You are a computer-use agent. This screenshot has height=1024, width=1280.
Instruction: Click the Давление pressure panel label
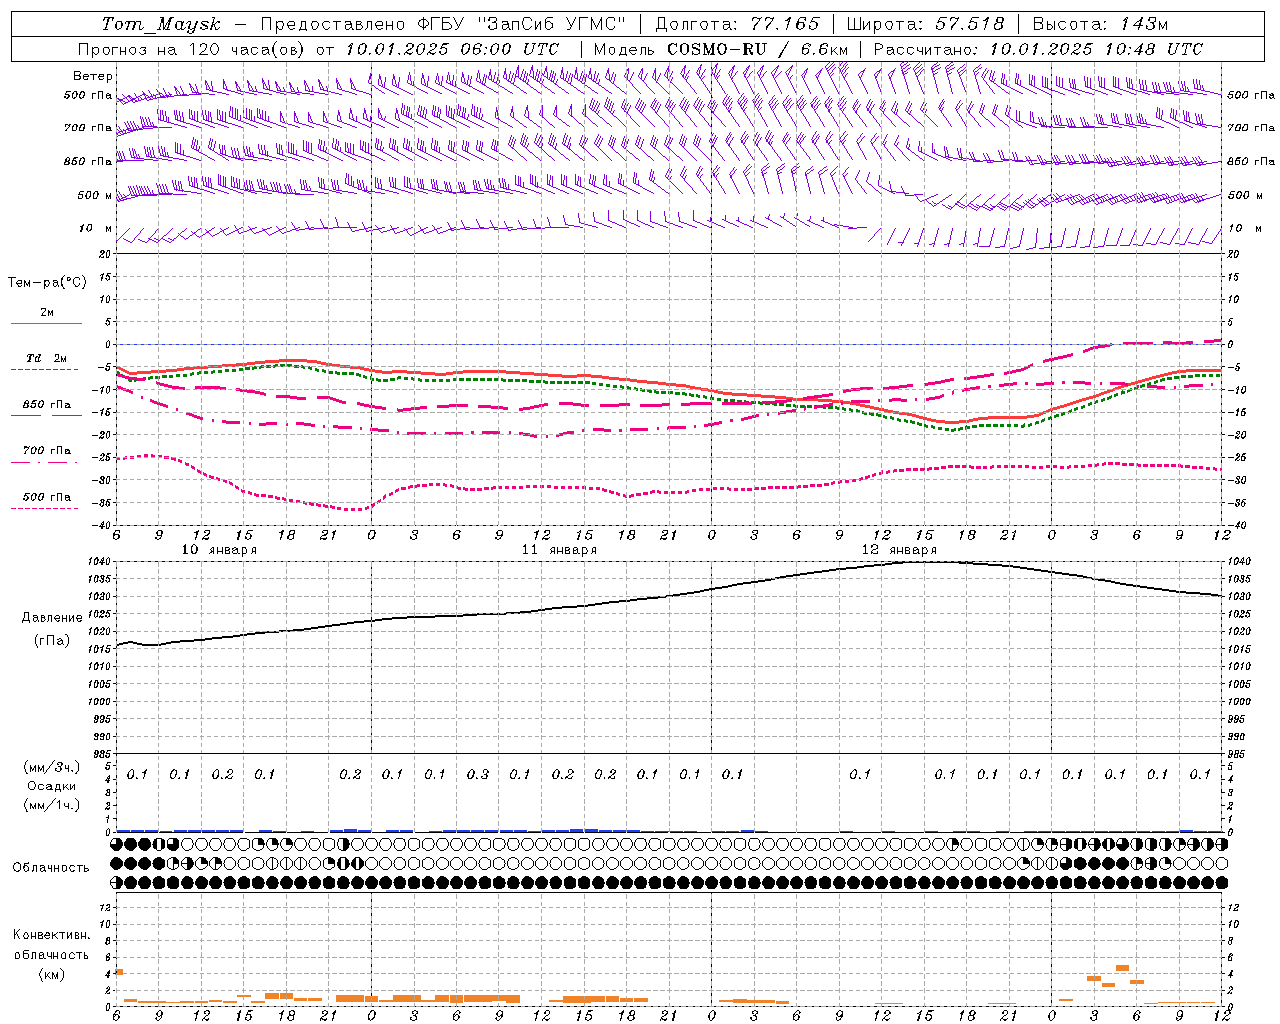pyautogui.click(x=52, y=618)
